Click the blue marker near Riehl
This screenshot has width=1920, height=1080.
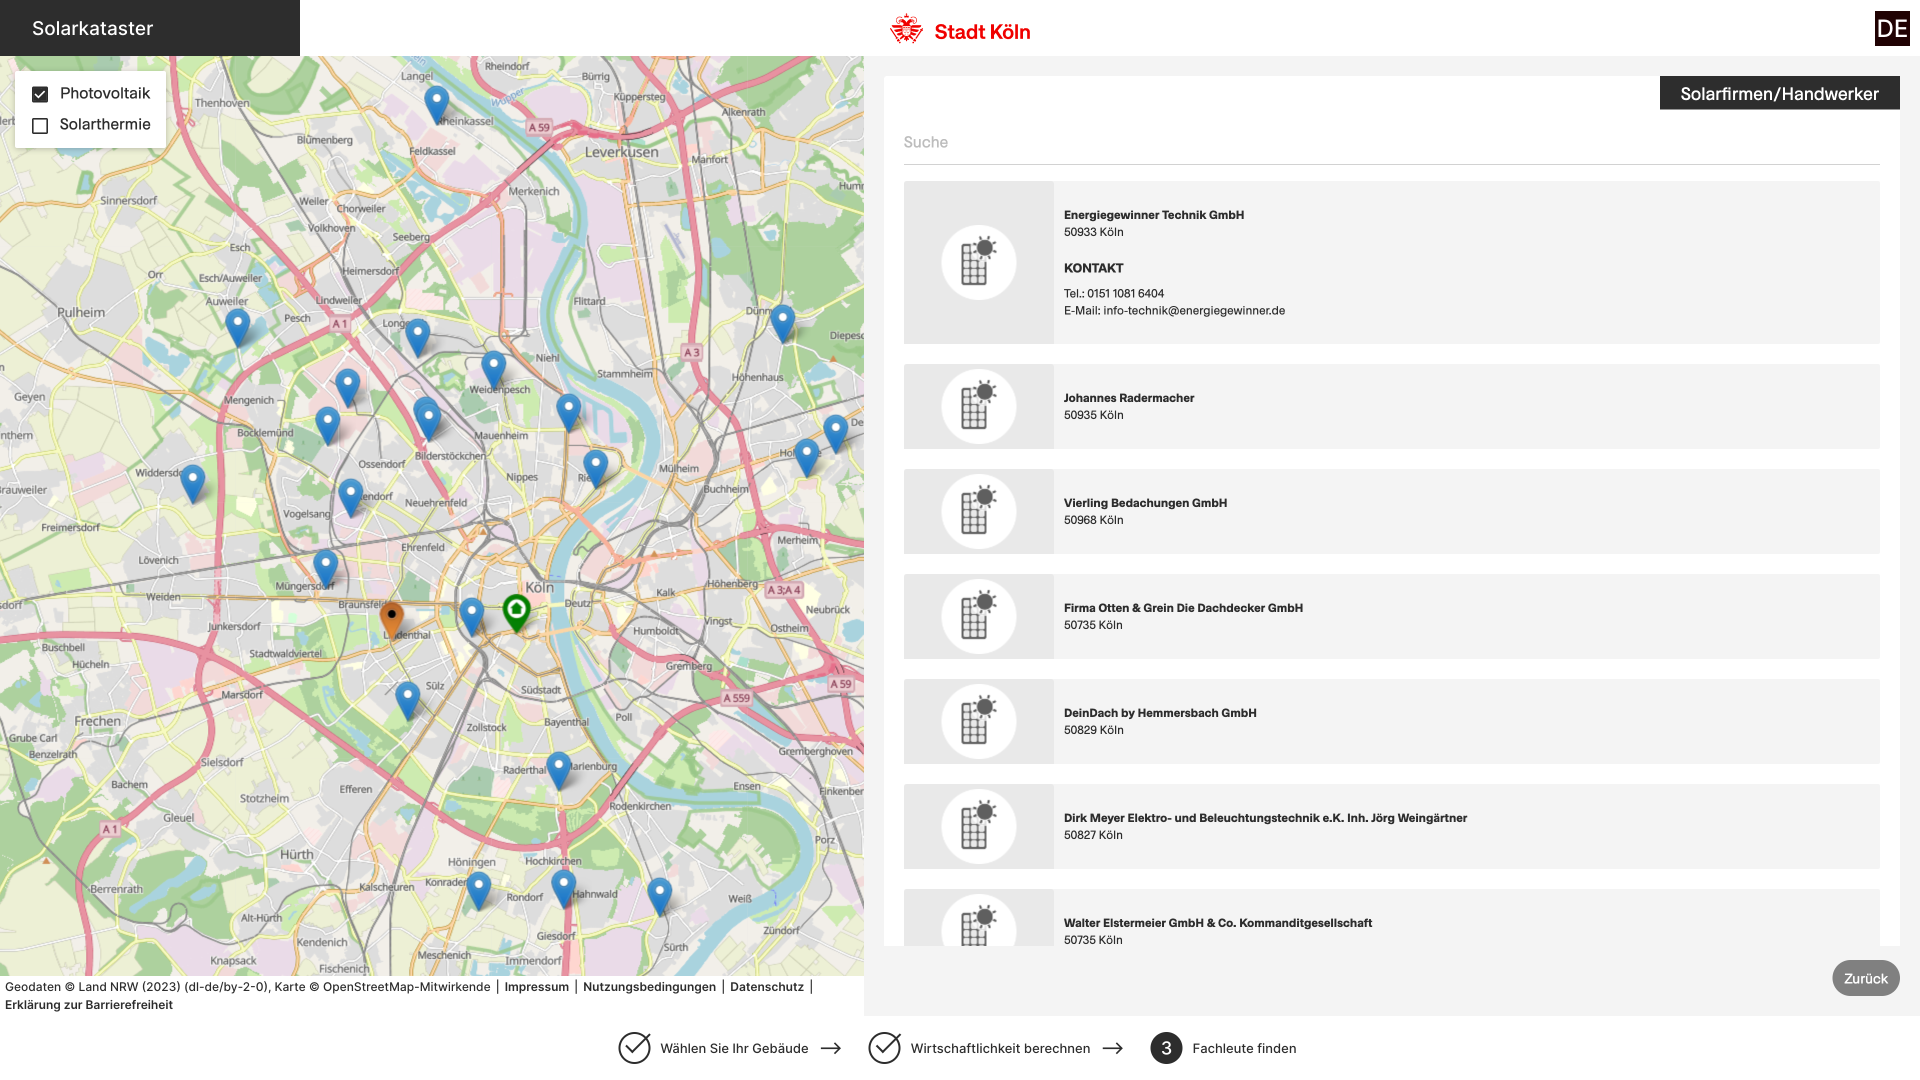(596, 468)
